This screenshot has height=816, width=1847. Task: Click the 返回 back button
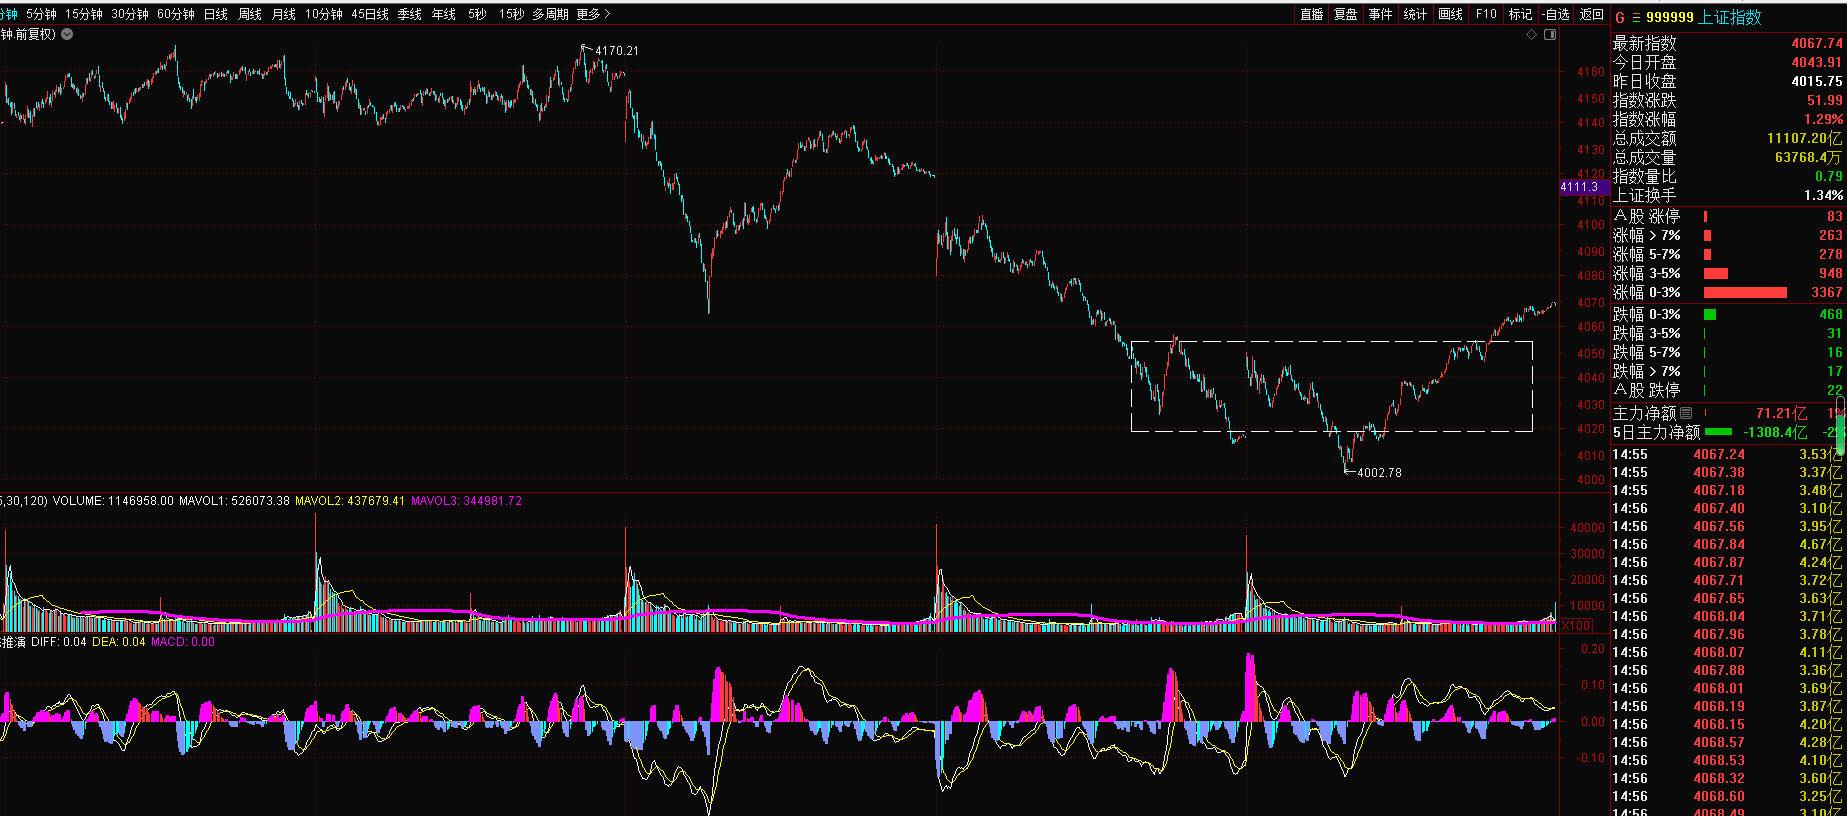1591,14
